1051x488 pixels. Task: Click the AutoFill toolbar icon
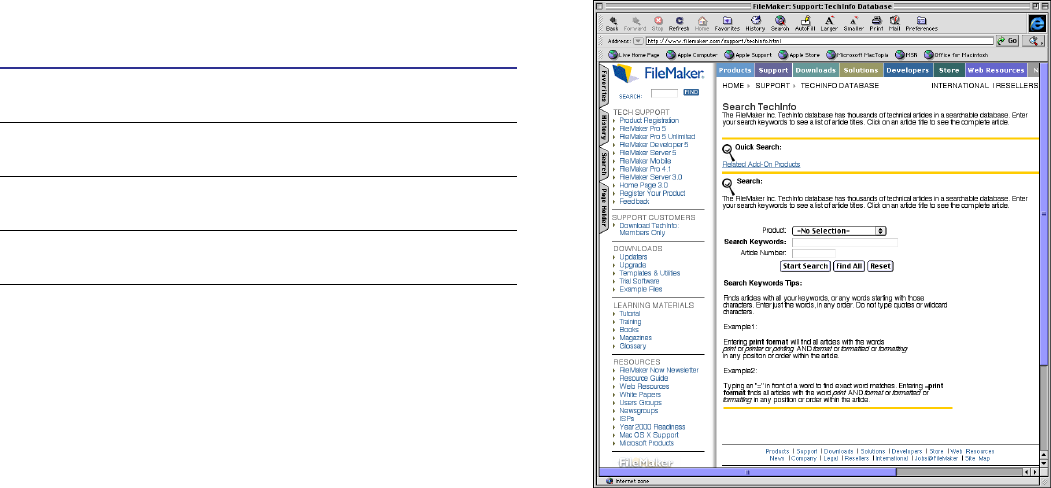(804, 21)
